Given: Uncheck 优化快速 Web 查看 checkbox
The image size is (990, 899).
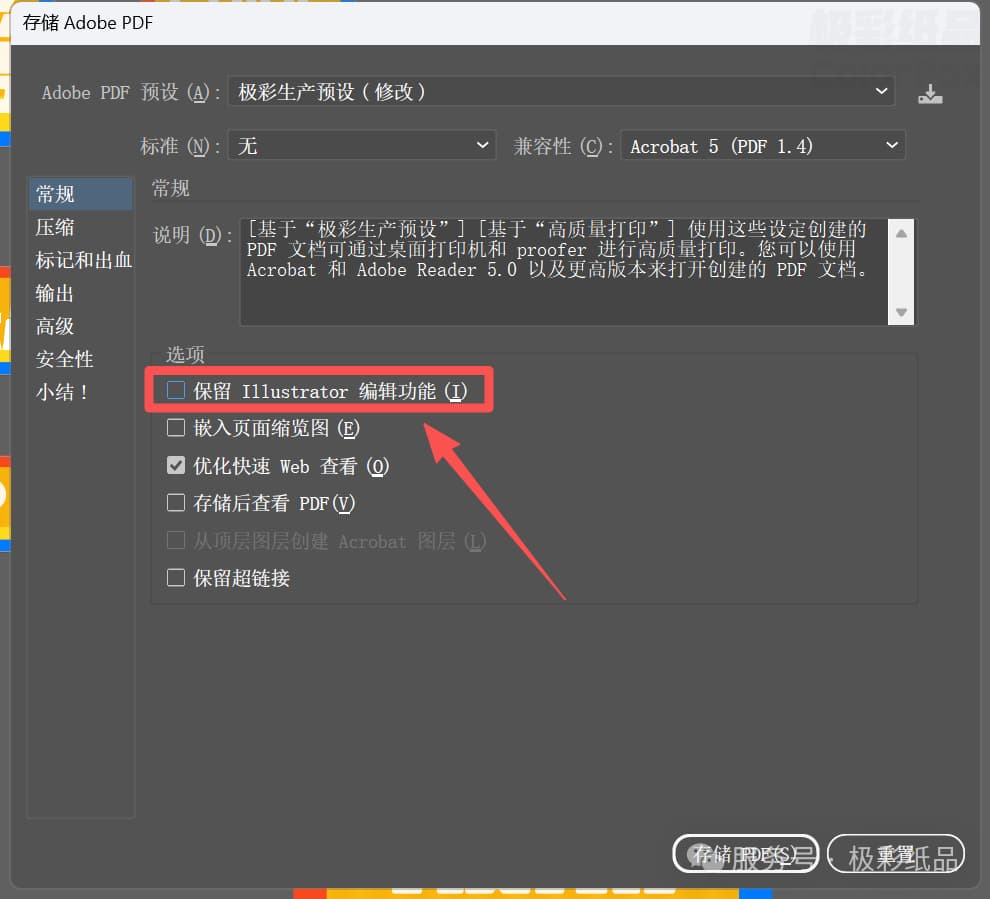Looking at the screenshot, I should pos(176,466).
